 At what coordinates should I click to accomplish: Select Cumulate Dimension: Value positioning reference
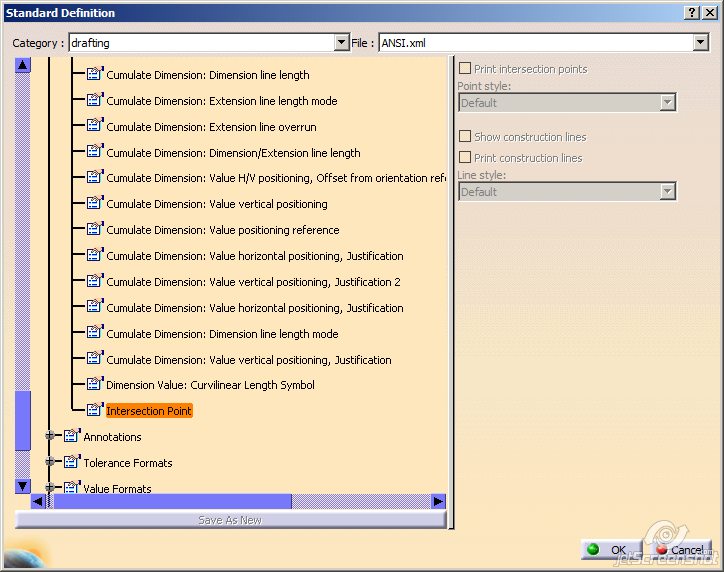tap(223, 230)
